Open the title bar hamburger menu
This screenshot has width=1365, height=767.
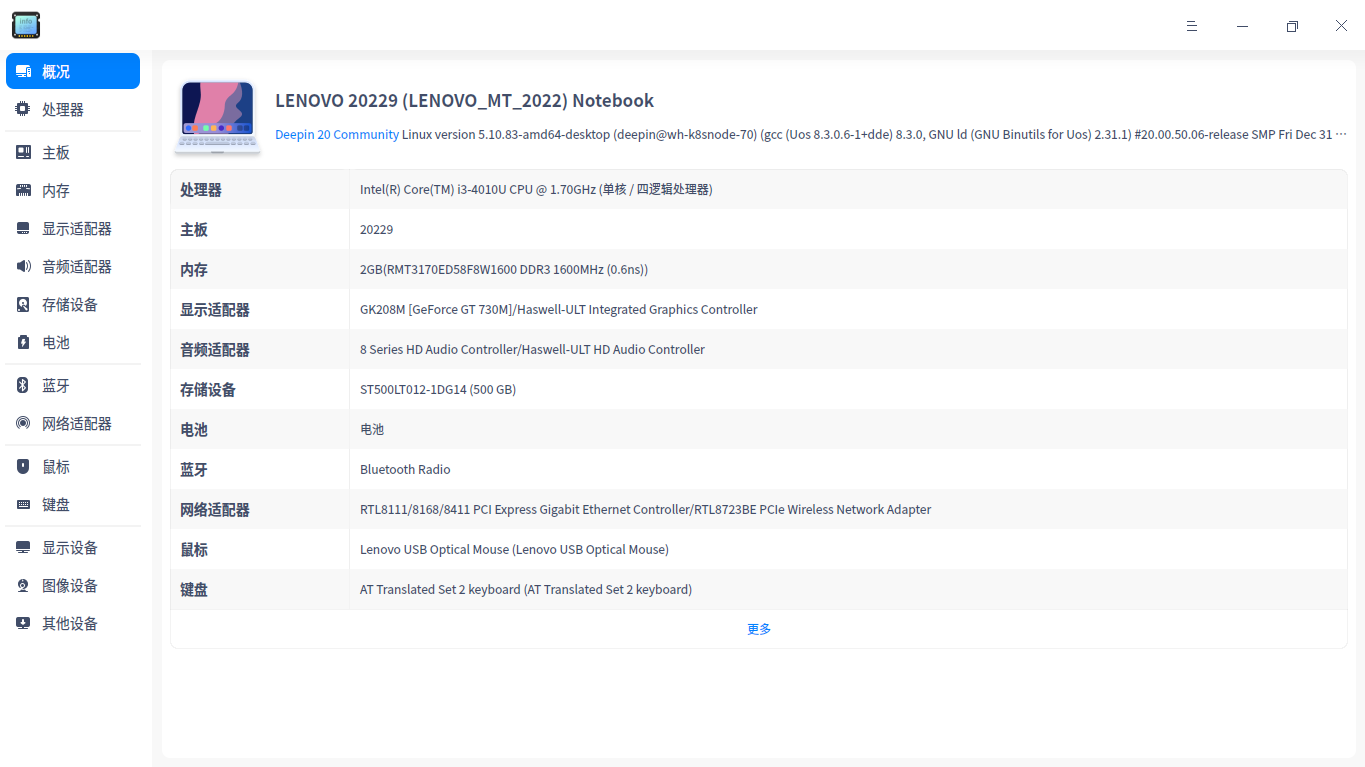coord(1192,26)
